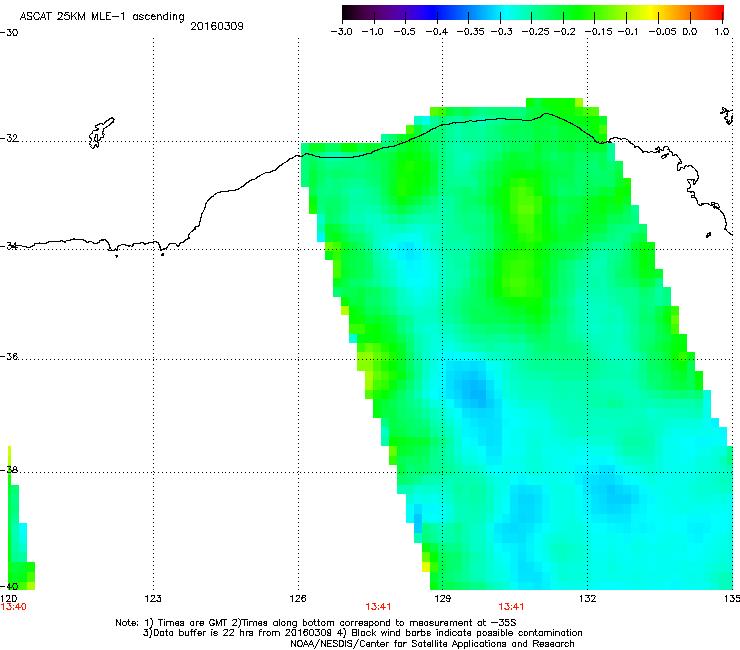Click the -0.4 colorbar value
The width and height of the screenshot is (740, 650).
437,32
